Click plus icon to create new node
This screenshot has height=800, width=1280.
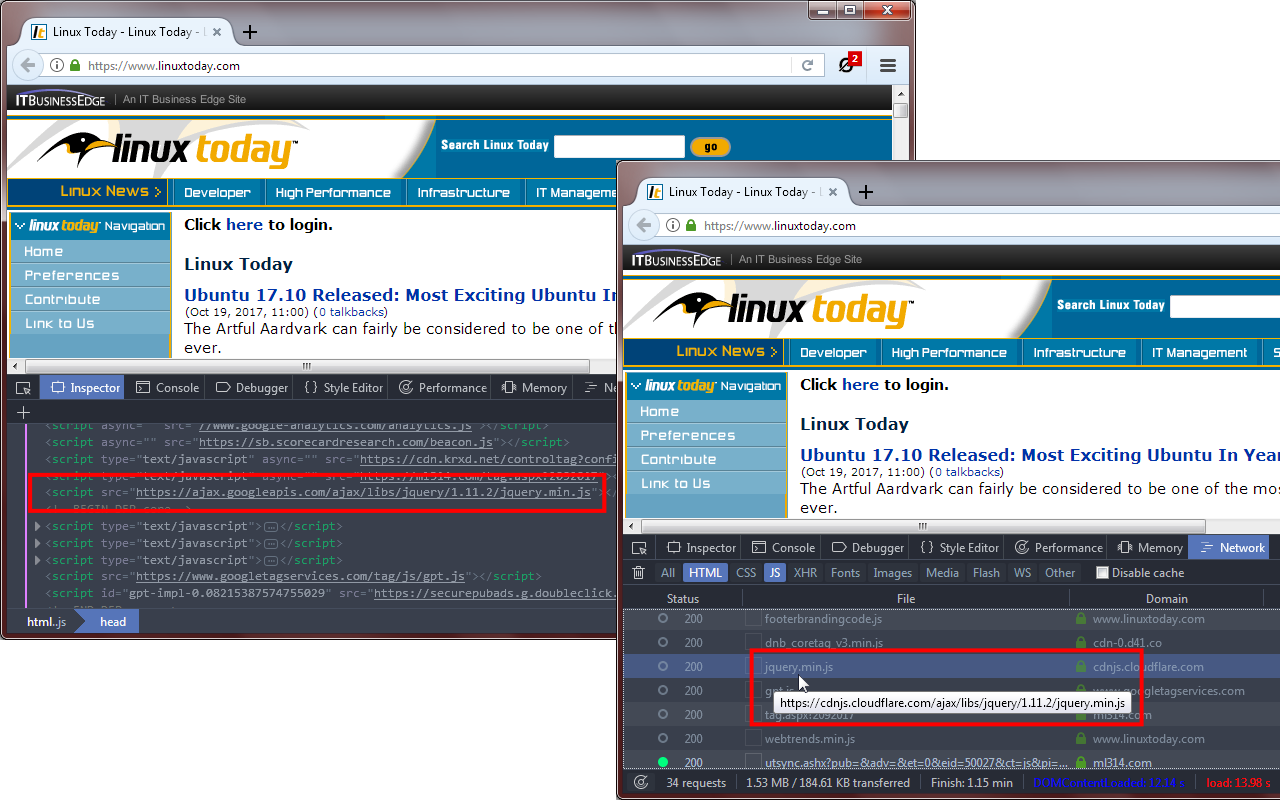pyautogui.click(x=24, y=412)
